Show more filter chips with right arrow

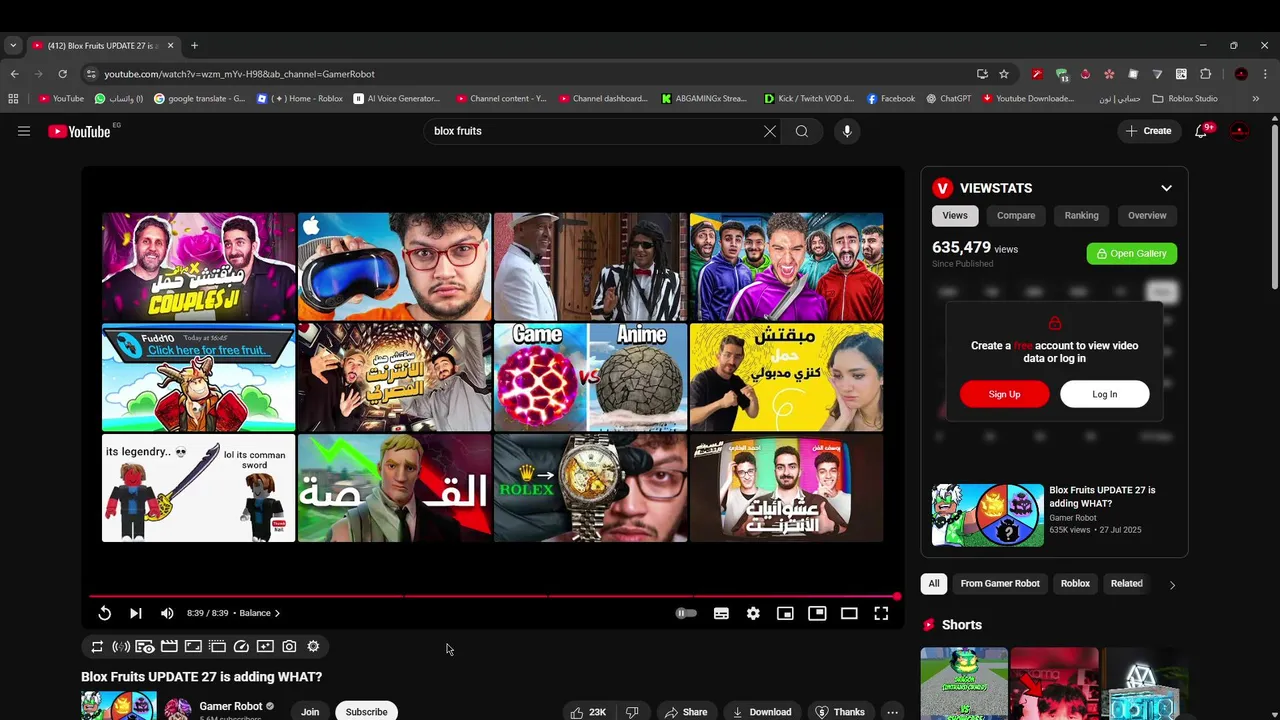click(1172, 584)
